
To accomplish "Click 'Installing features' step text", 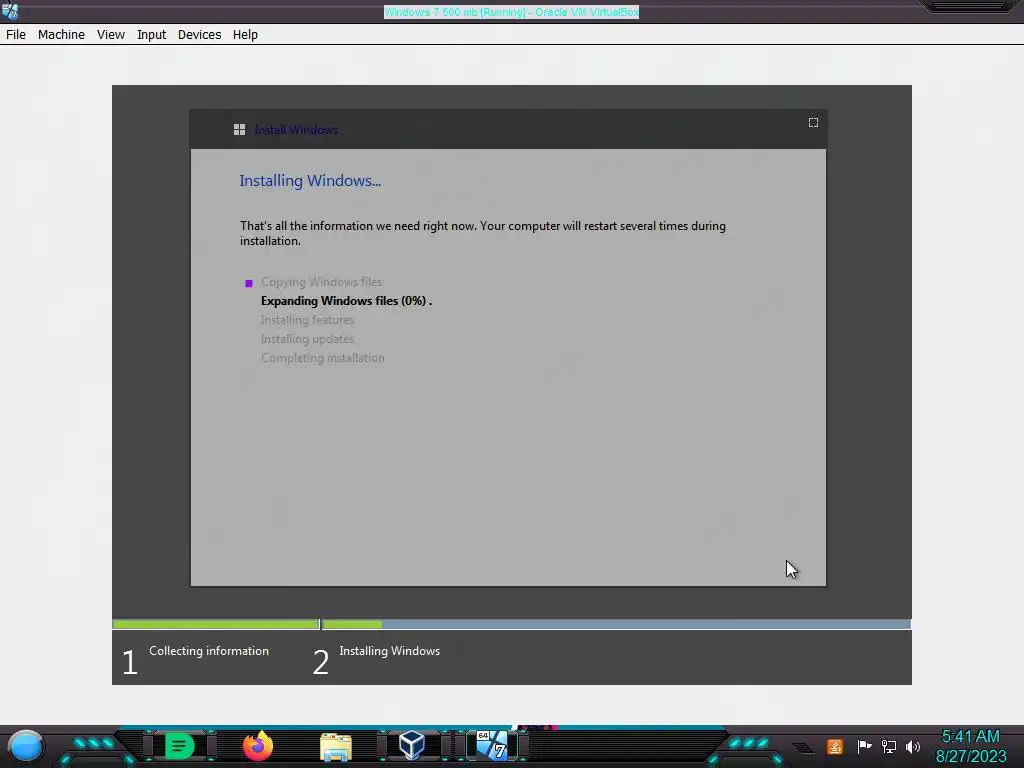I will pyautogui.click(x=307, y=320).
